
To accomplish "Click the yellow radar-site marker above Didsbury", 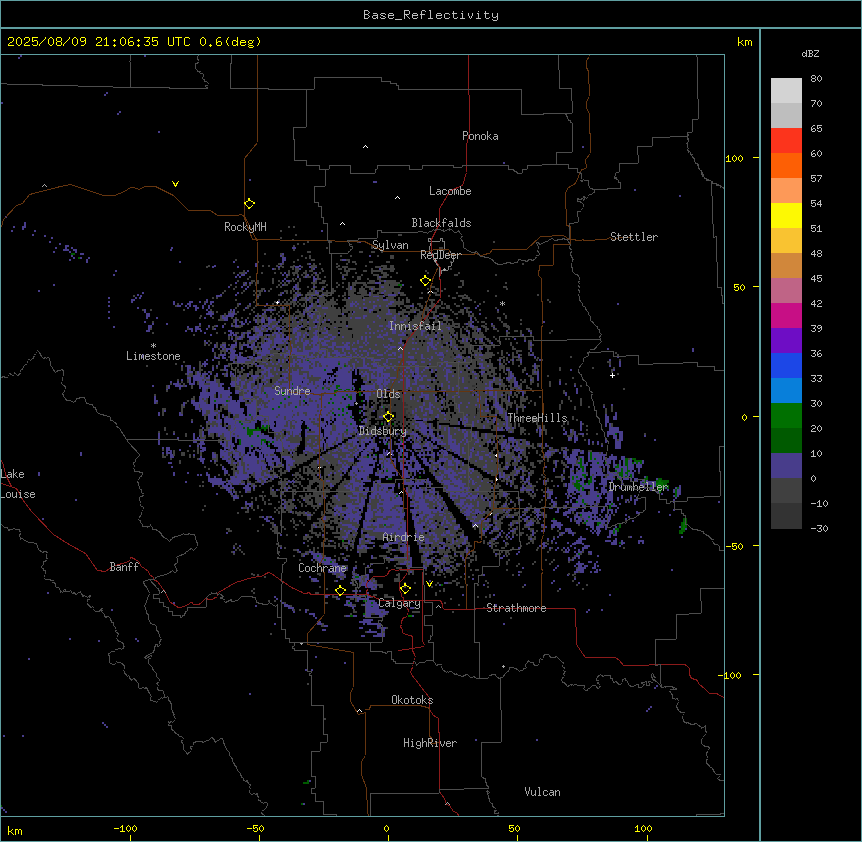I will tap(388, 417).
